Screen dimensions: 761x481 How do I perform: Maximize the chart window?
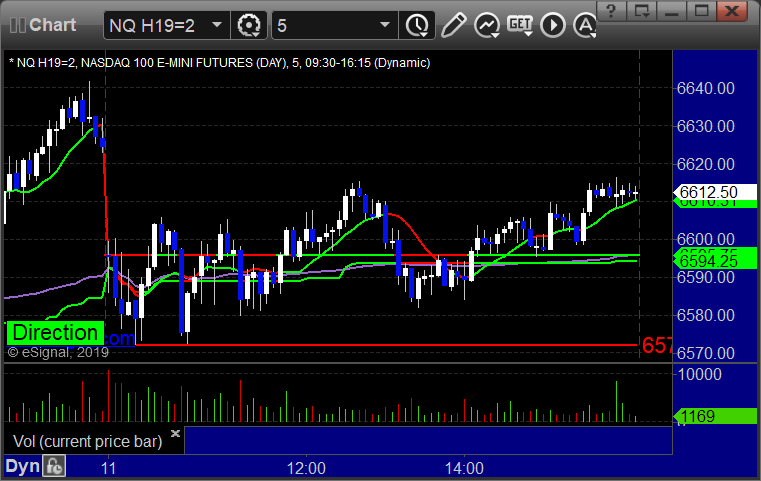701,11
